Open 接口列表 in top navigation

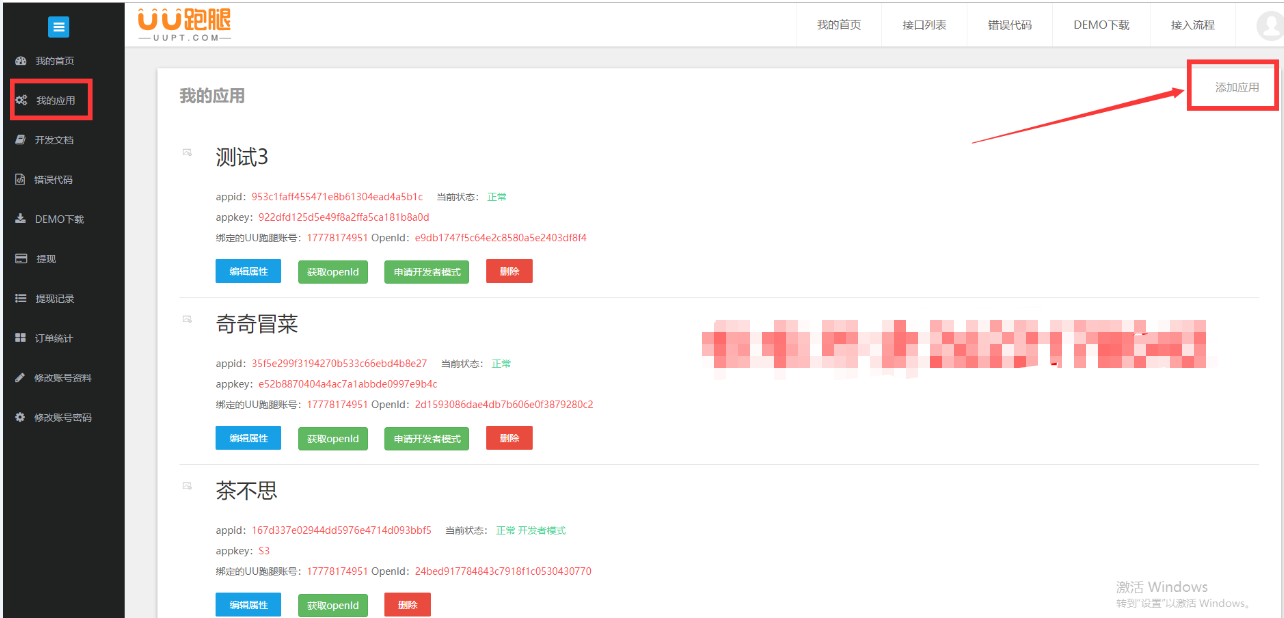click(924, 25)
